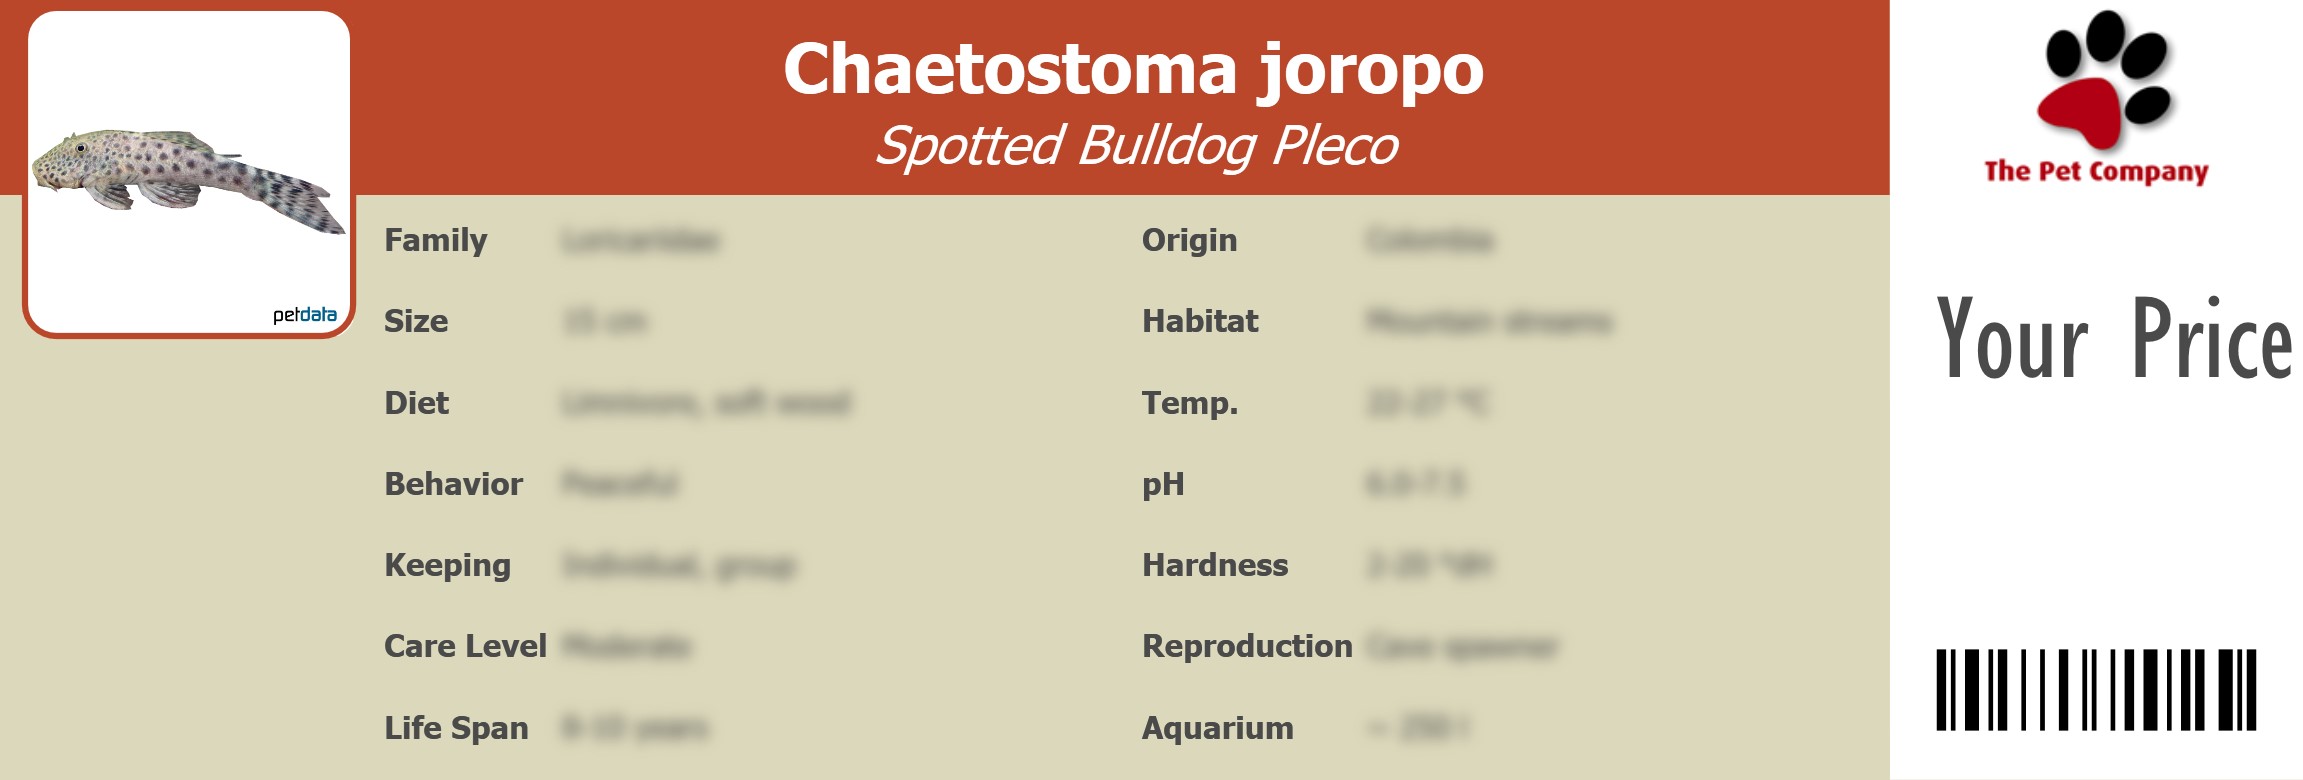Select the Chaetostoma joropo title
Viewport: 2303px width, 780px height.
click(1133, 70)
